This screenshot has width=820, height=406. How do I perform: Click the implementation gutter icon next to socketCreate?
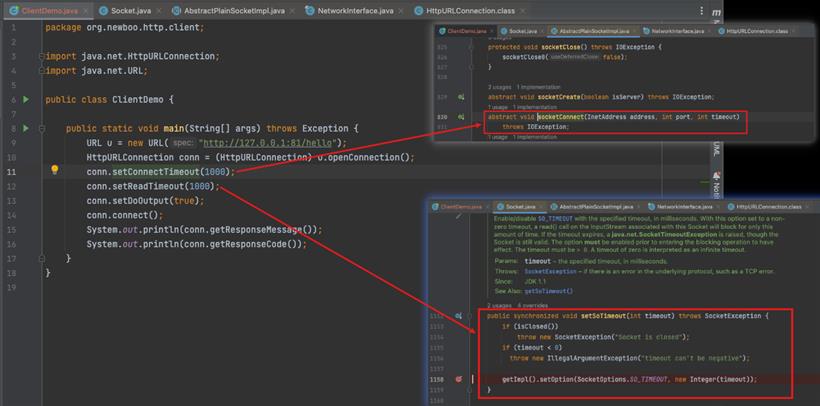coord(461,97)
